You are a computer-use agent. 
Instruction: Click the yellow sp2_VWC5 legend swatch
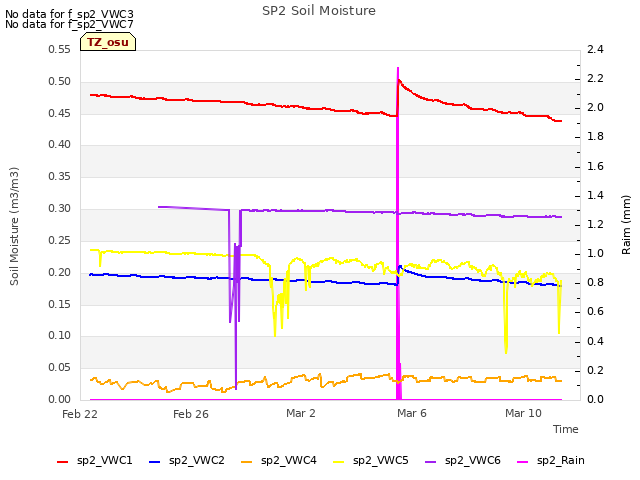(x=338, y=462)
